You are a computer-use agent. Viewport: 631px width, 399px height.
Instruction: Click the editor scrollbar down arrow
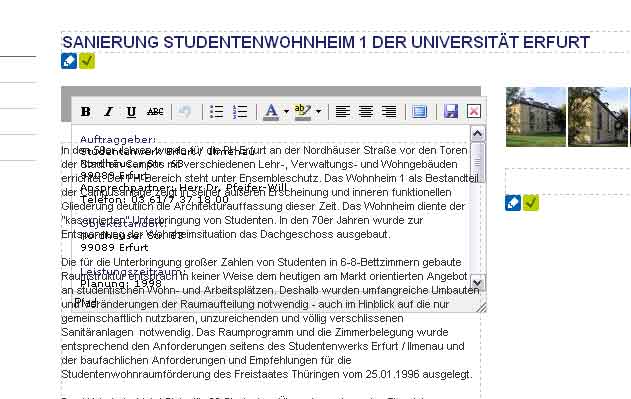pyautogui.click(x=477, y=283)
